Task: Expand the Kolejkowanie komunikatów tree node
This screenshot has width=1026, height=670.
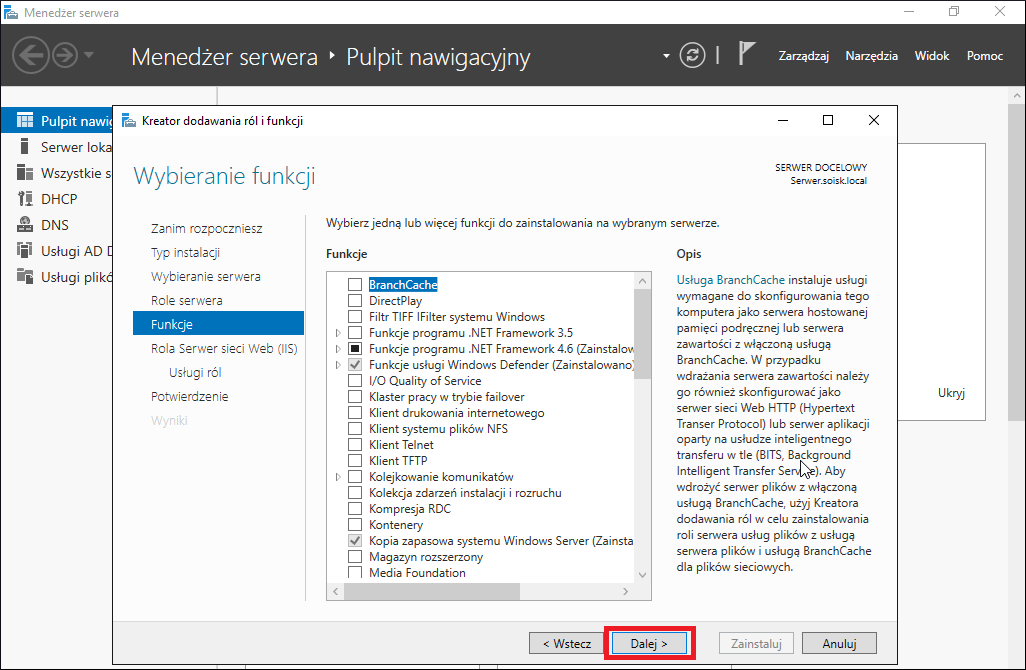Action: pos(338,477)
